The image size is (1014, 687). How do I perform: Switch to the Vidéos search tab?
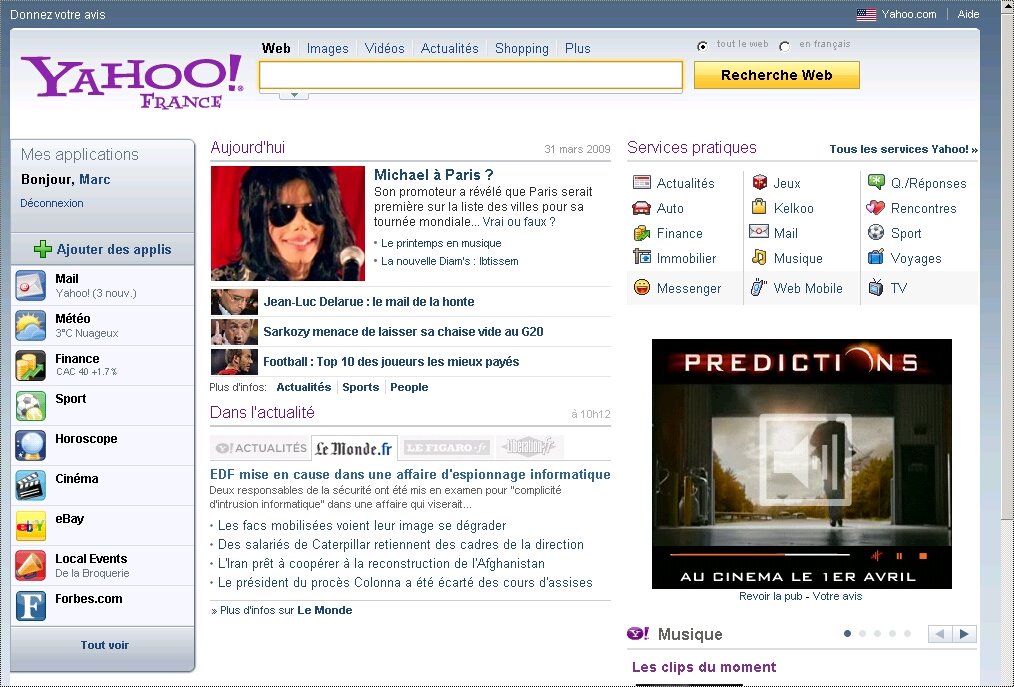(384, 49)
